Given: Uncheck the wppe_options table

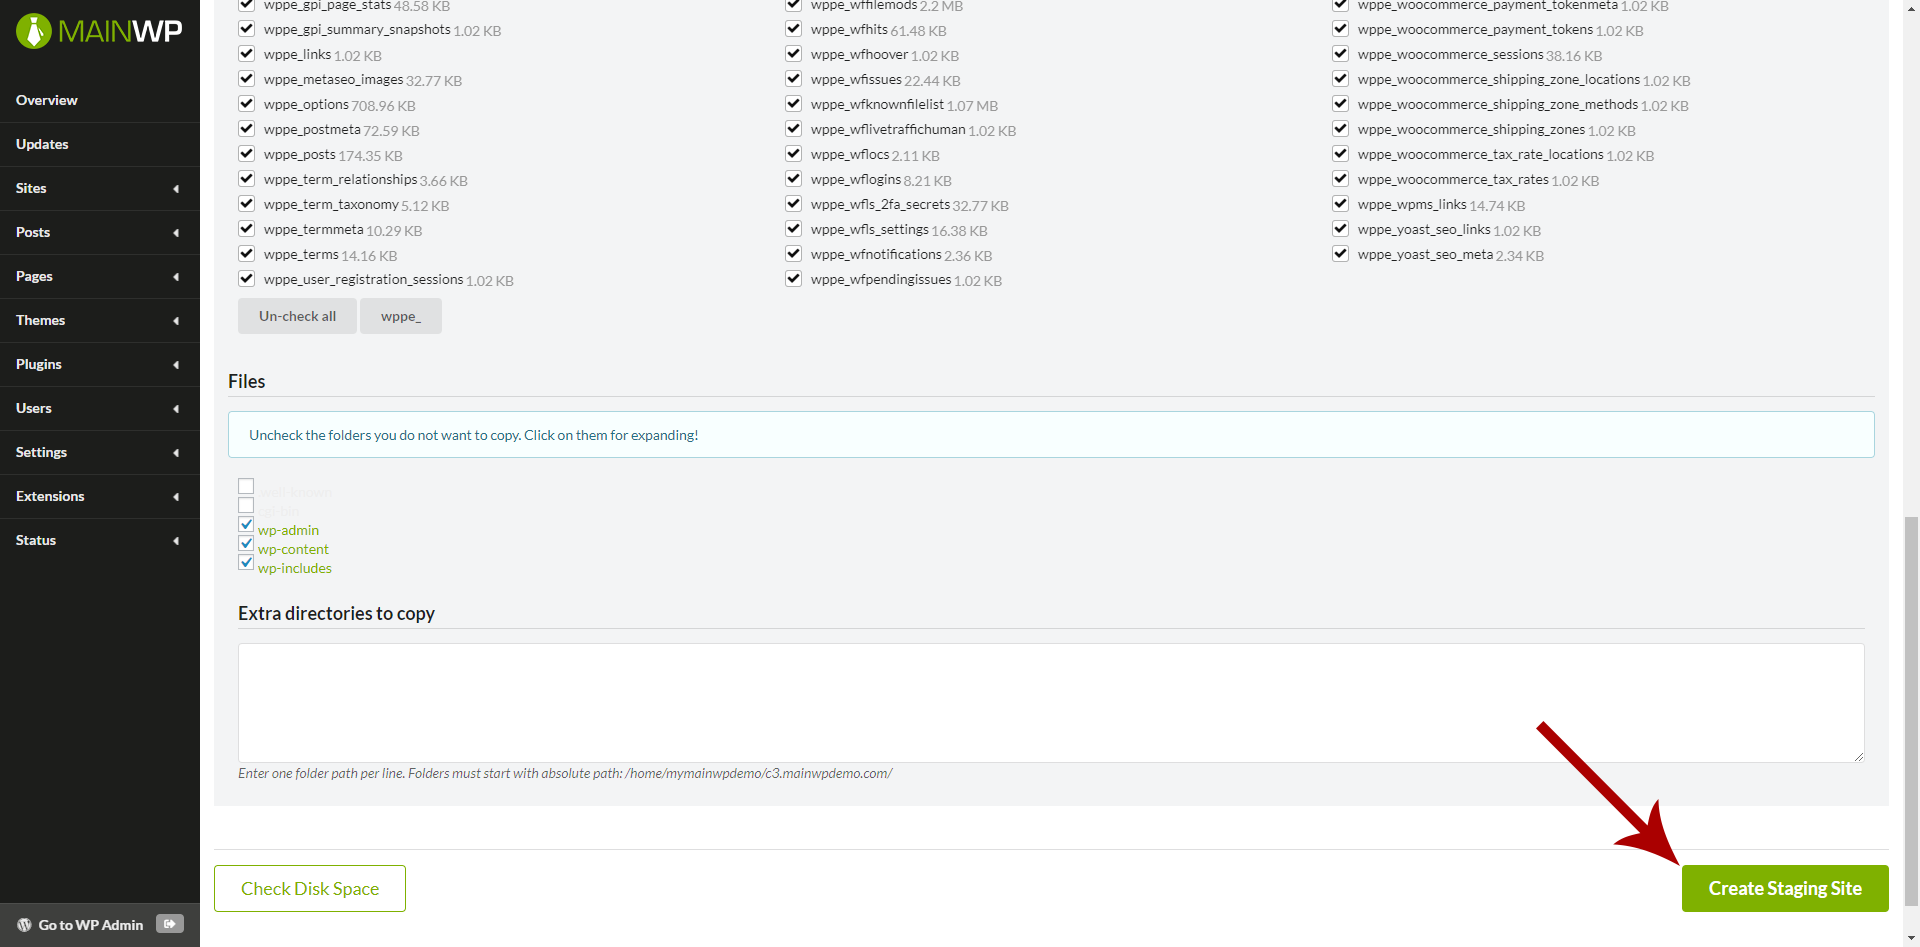Looking at the screenshot, I should (x=246, y=103).
